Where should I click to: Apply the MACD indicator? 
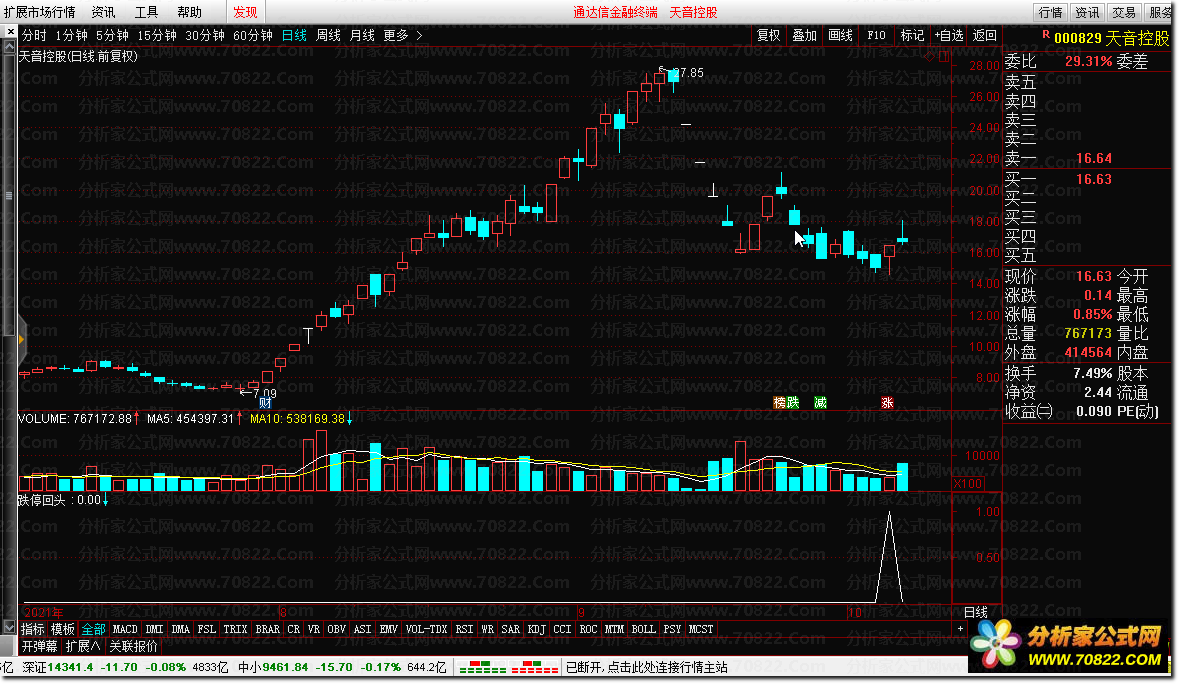[125, 629]
